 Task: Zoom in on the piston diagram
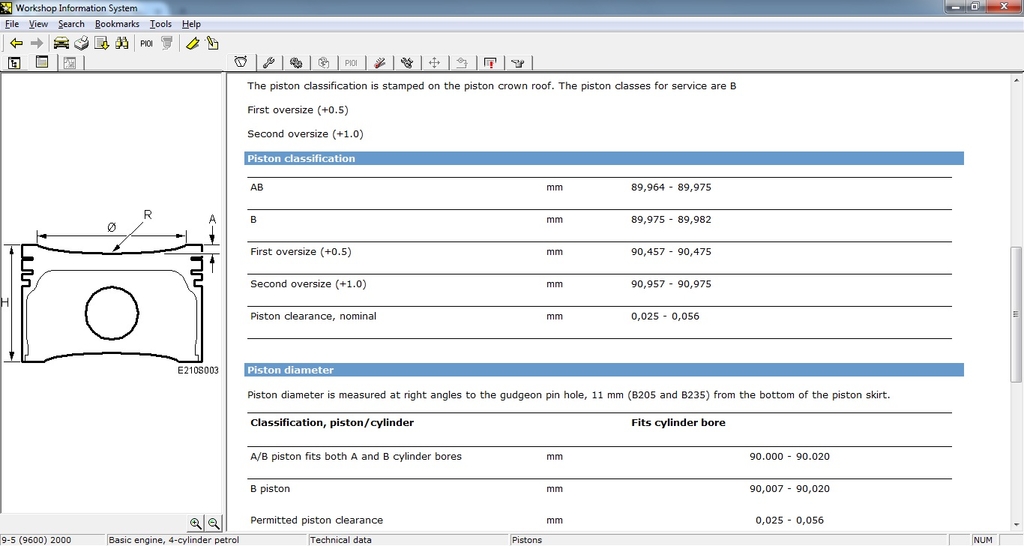pyautogui.click(x=196, y=523)
